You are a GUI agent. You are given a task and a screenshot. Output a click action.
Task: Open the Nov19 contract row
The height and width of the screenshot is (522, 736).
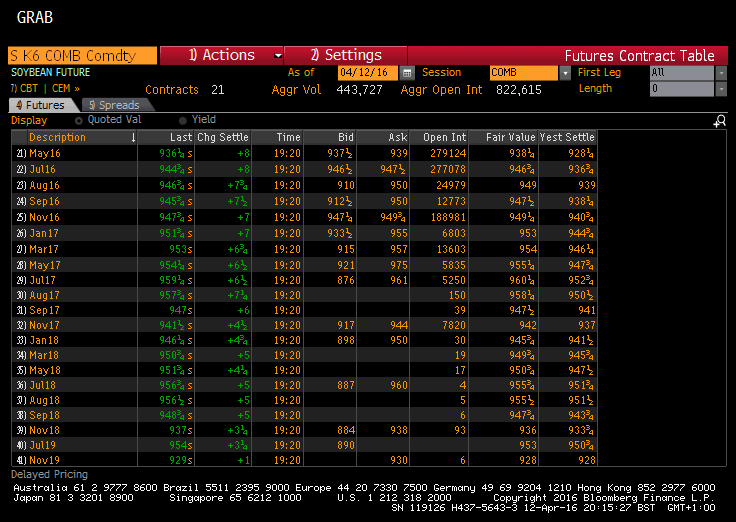pyautogui.click(x=304, y=460)
